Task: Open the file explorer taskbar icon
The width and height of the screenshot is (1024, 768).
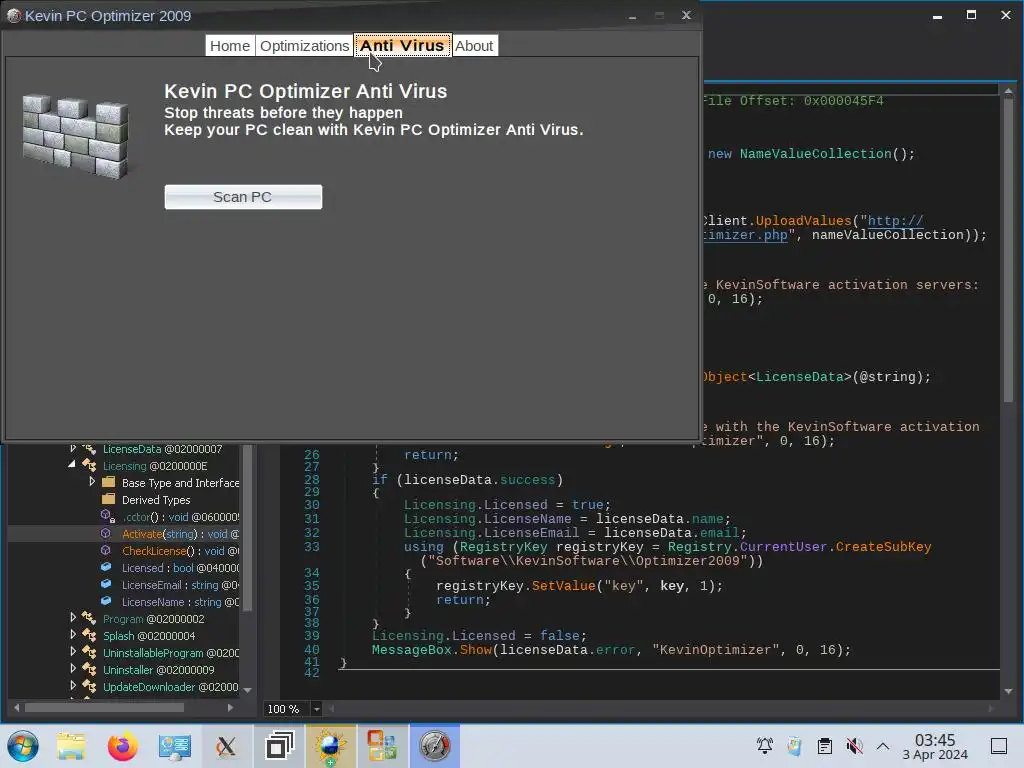Action: [71, 746]
